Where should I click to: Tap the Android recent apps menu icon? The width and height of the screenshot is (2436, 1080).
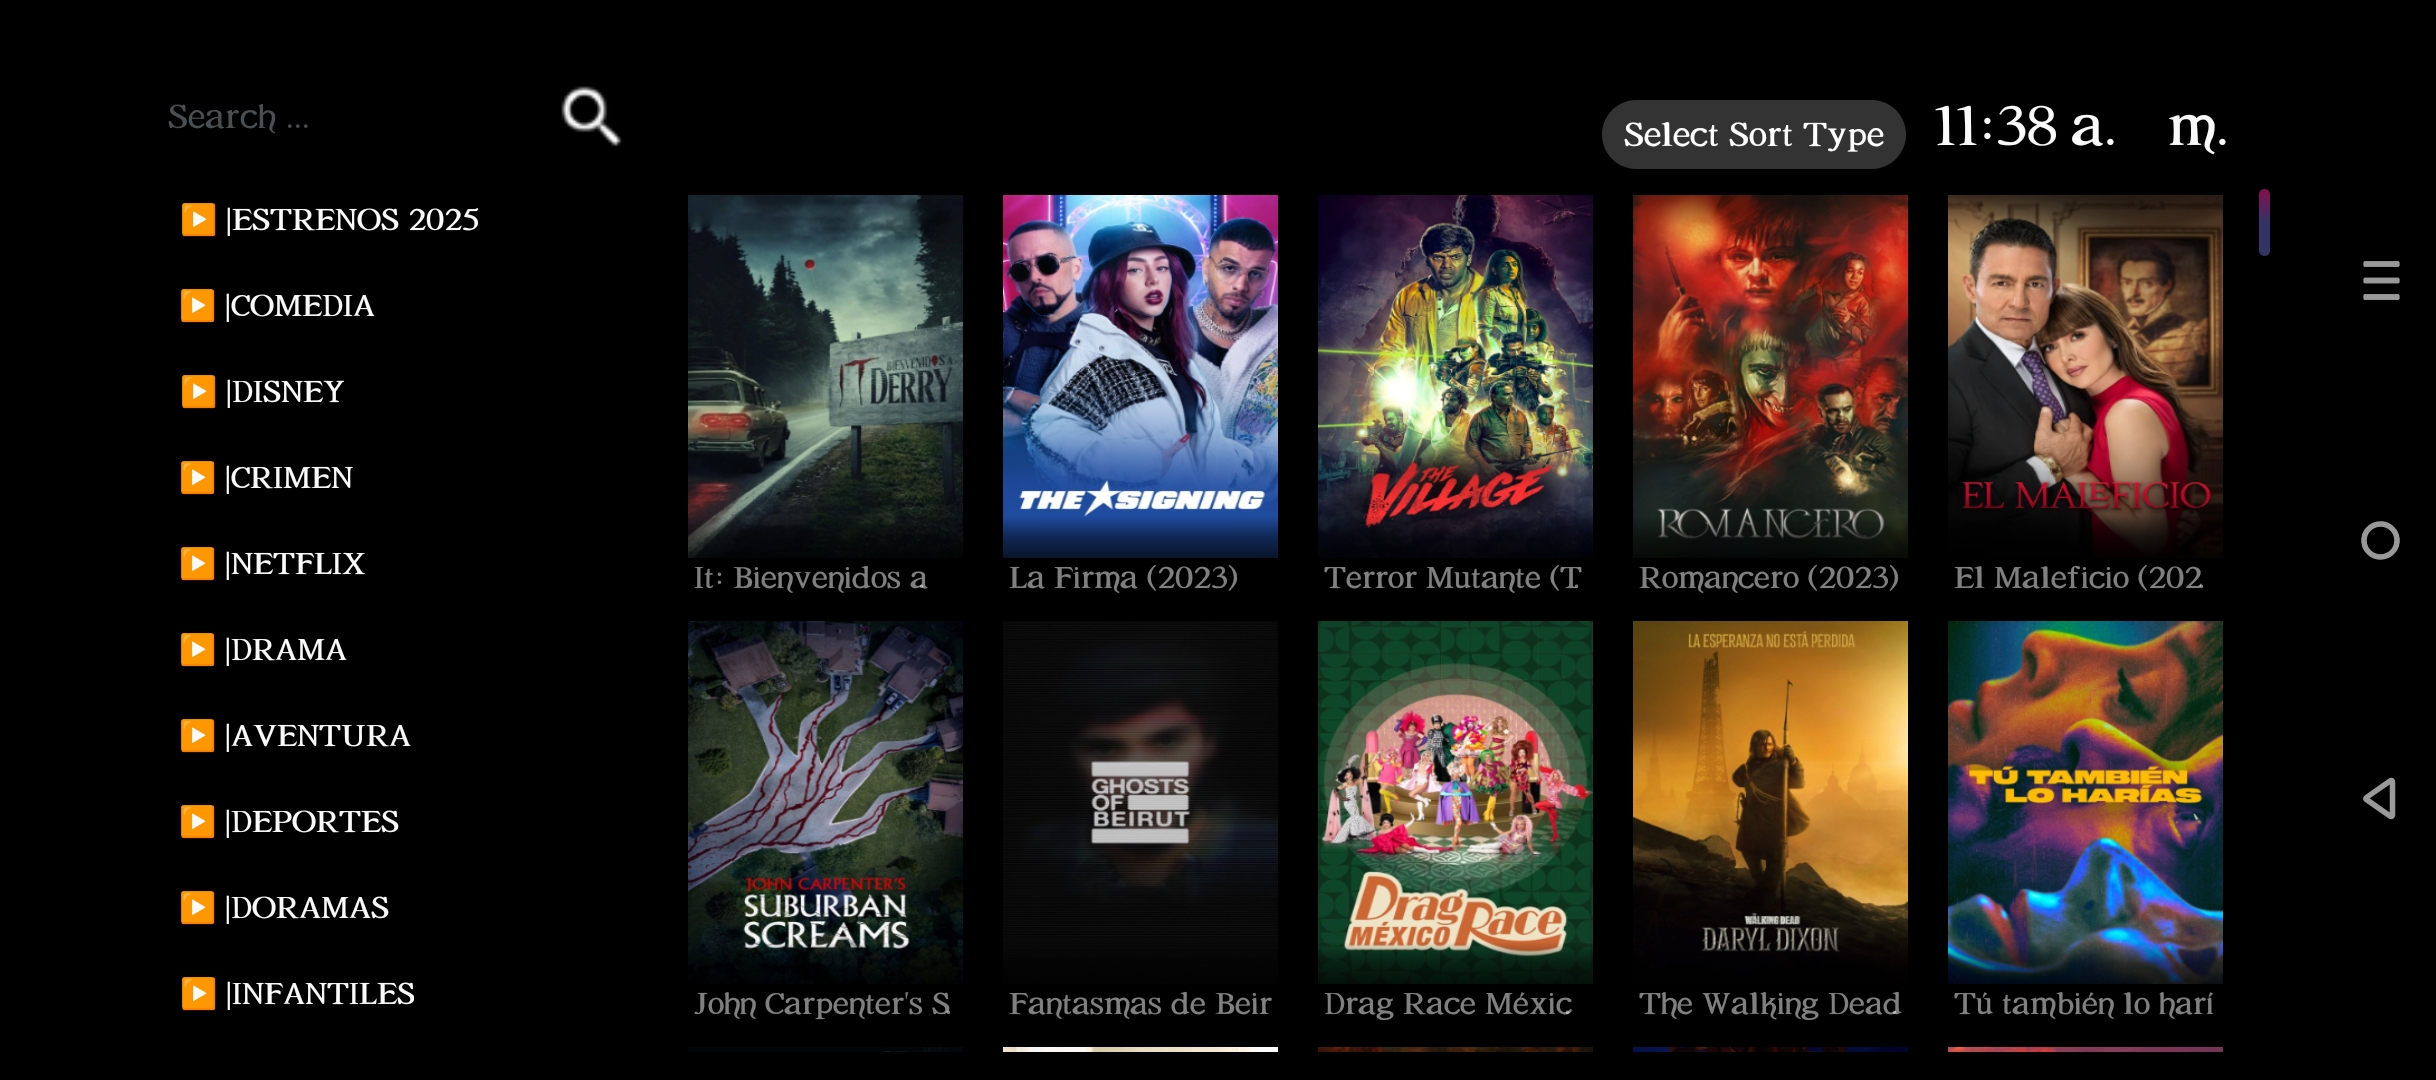pyautogui.click(x=2381, y=280)
